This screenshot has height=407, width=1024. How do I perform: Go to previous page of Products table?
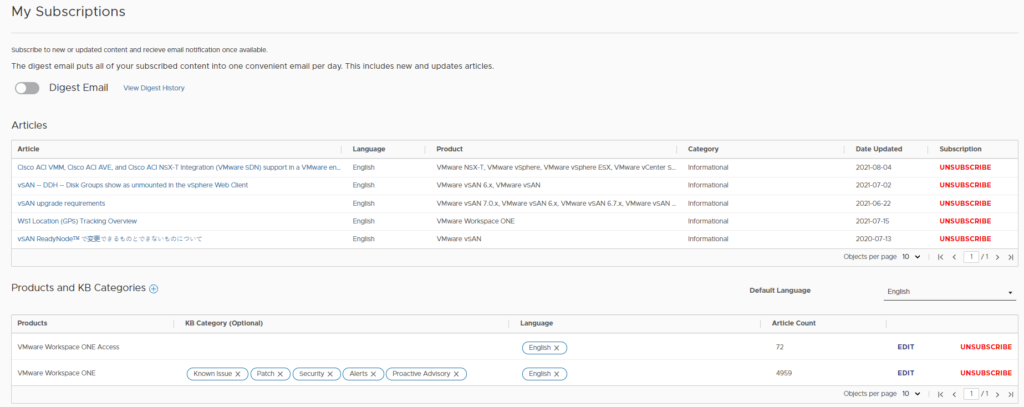pyautogui.click(x=954, y=395)
